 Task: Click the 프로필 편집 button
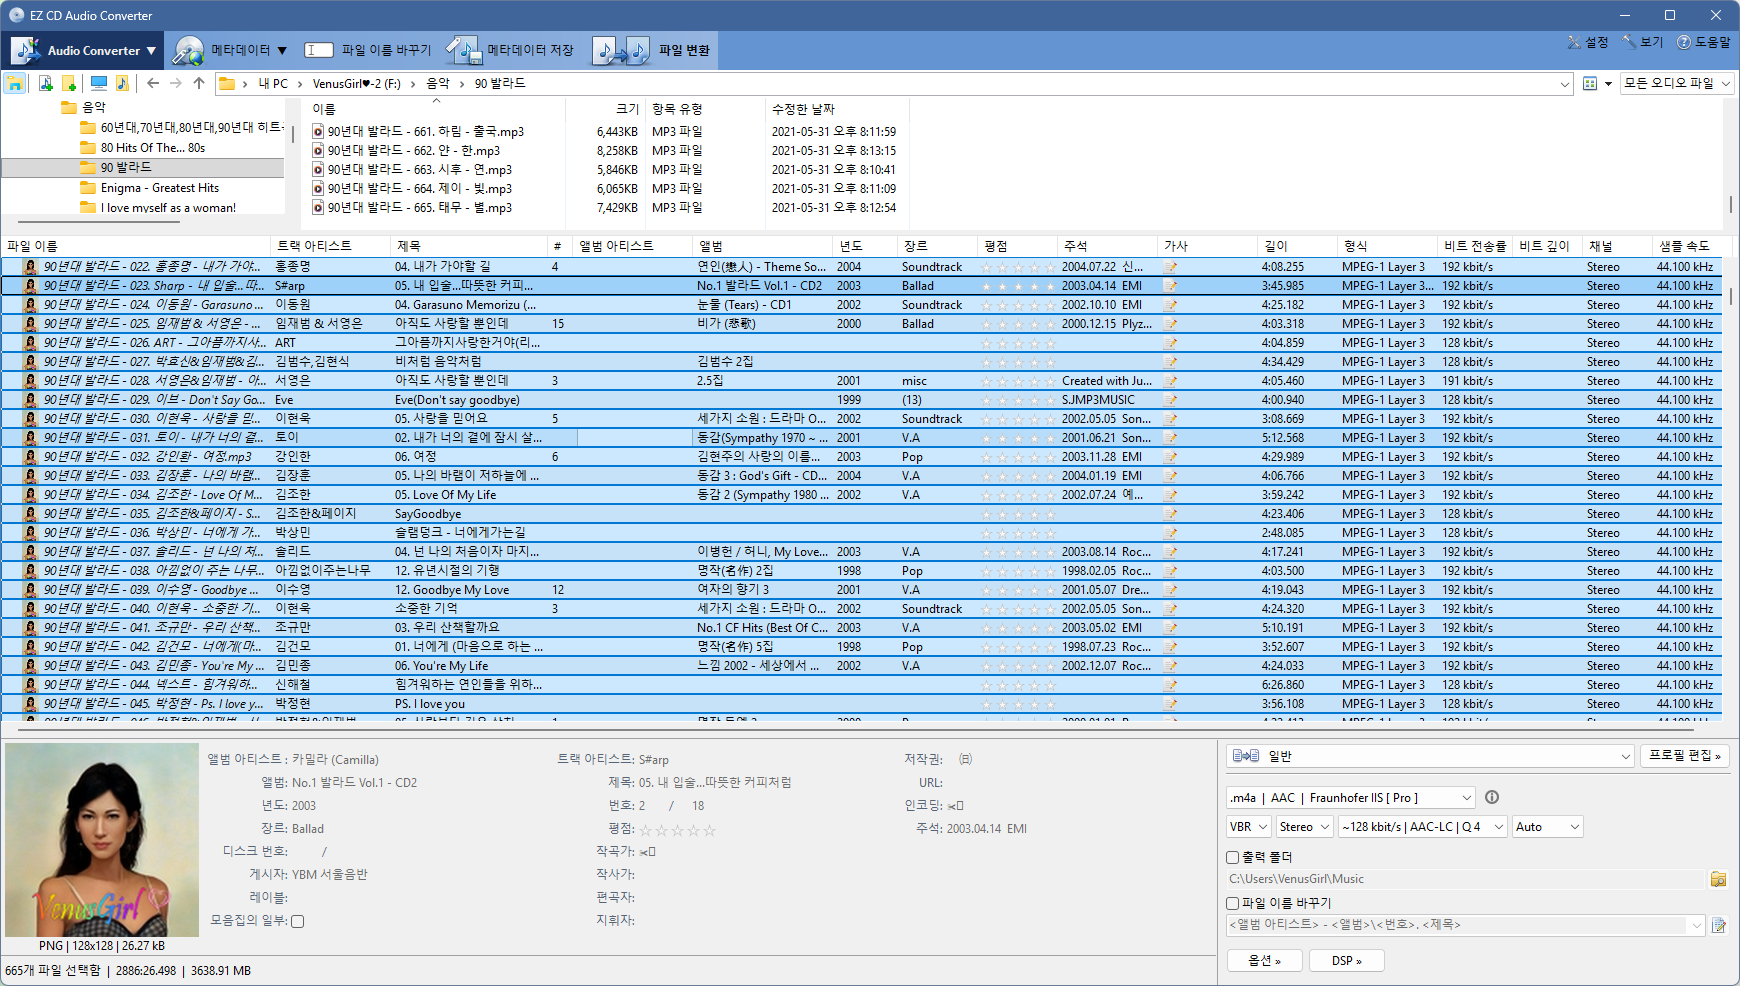(1685, 756)
